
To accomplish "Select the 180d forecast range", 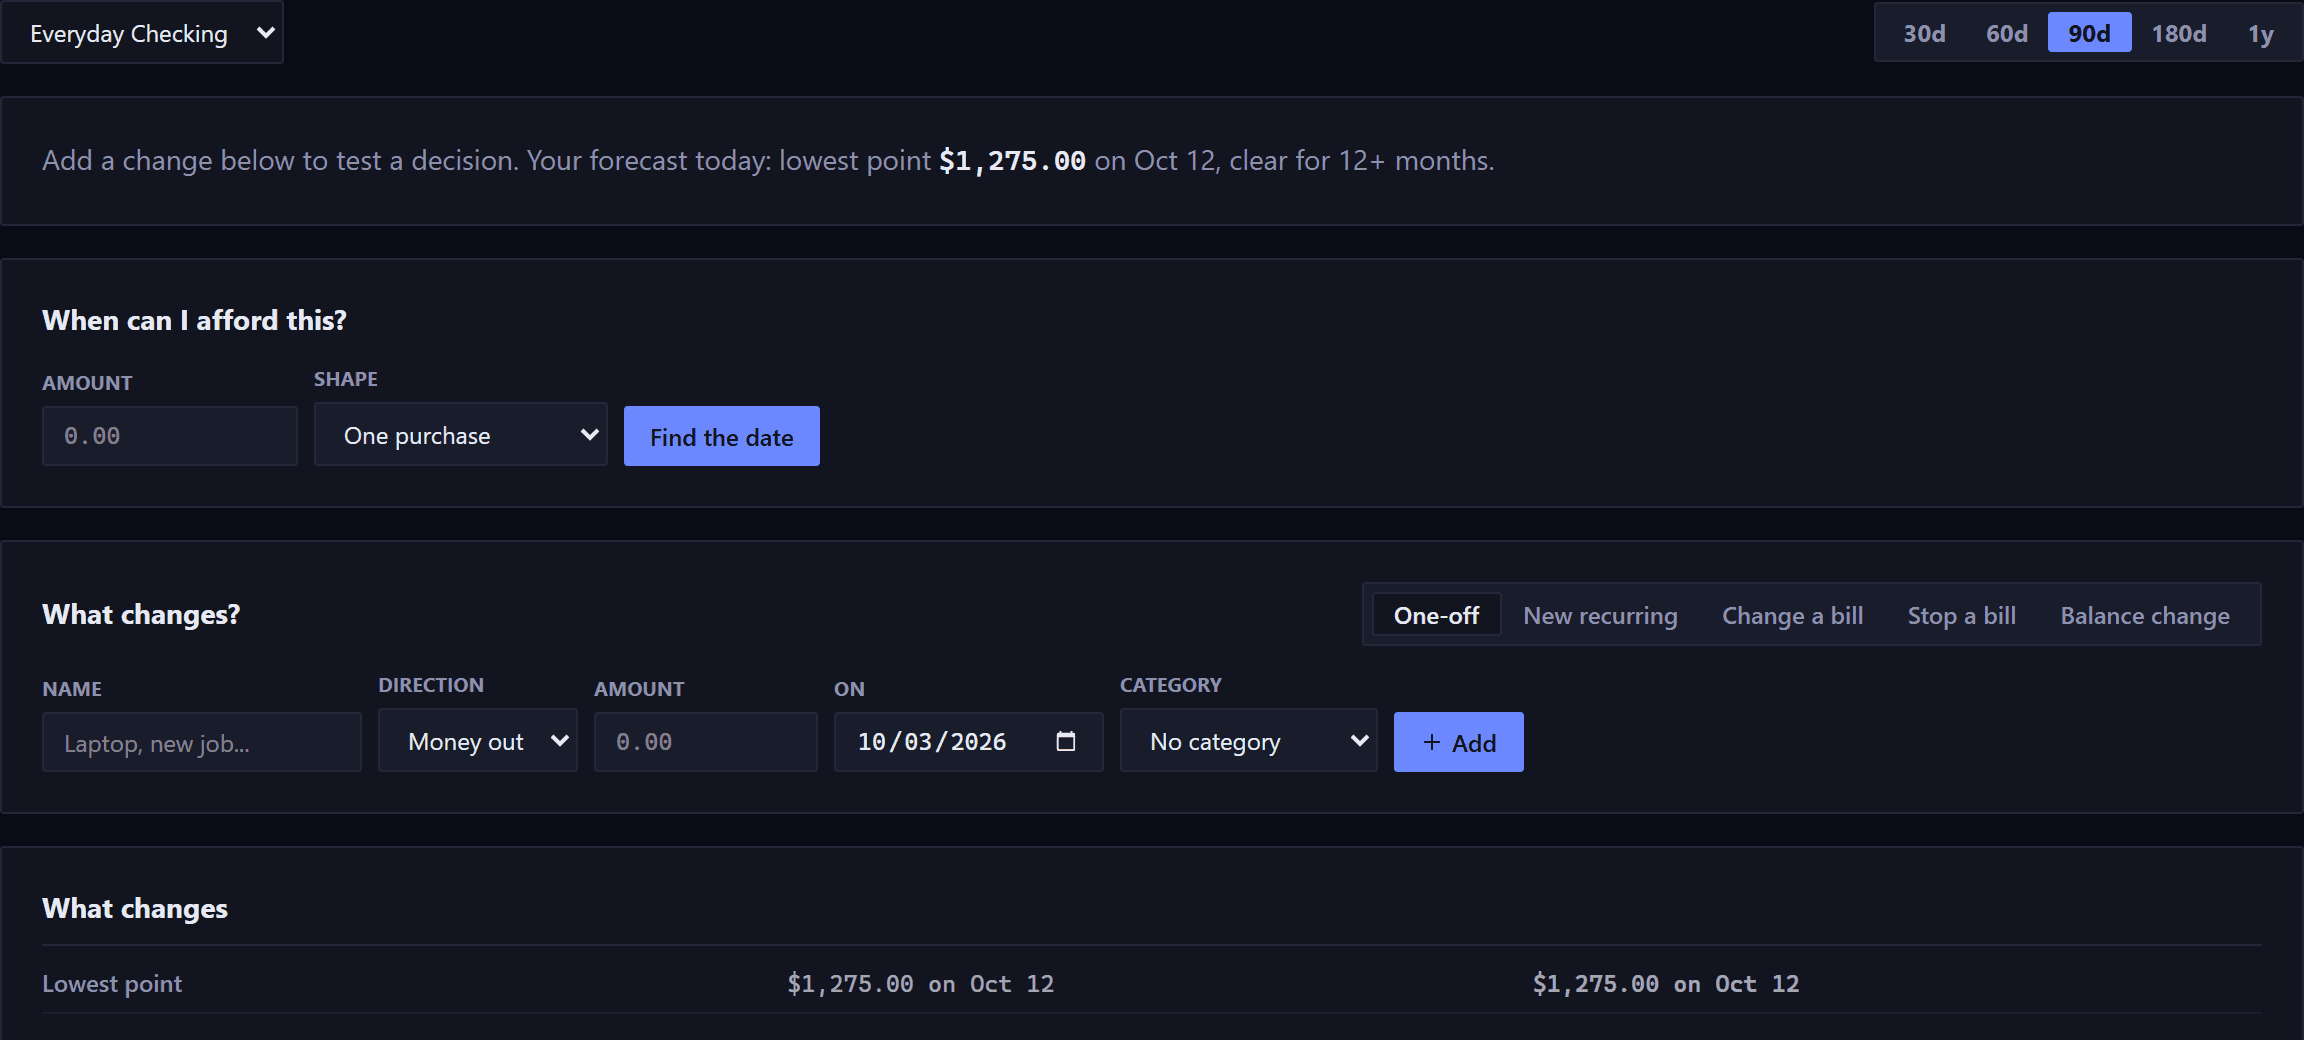I will pos(2179,33).
